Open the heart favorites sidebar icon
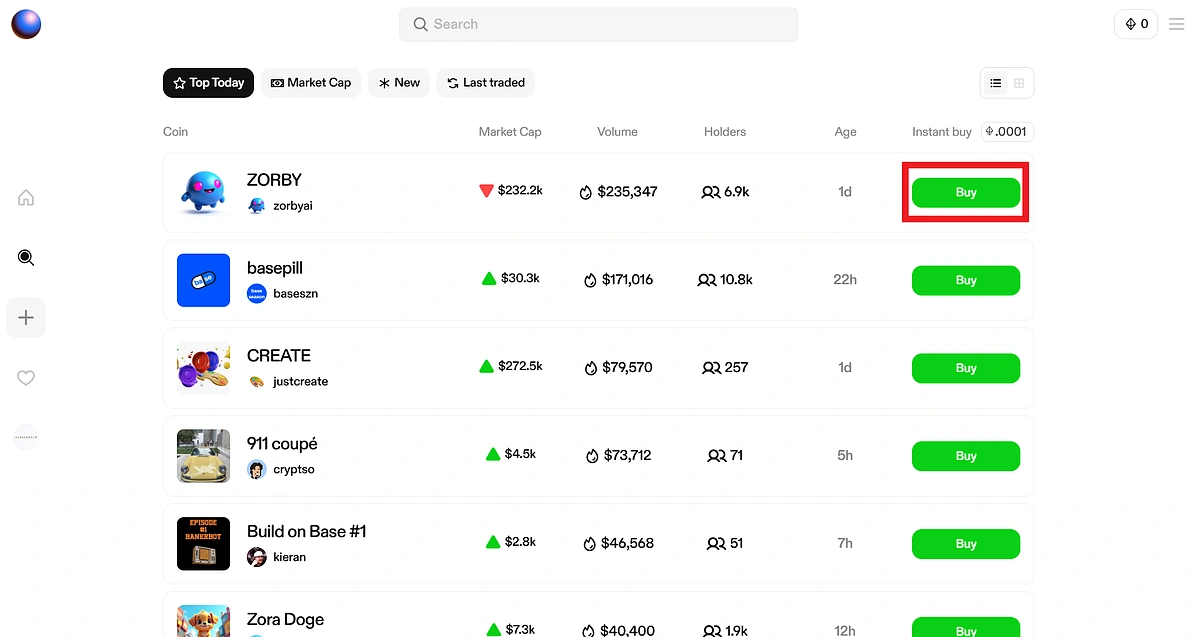Image resolution: width=1200 pixels, height=637 pixels. click(x=26, y=378)
